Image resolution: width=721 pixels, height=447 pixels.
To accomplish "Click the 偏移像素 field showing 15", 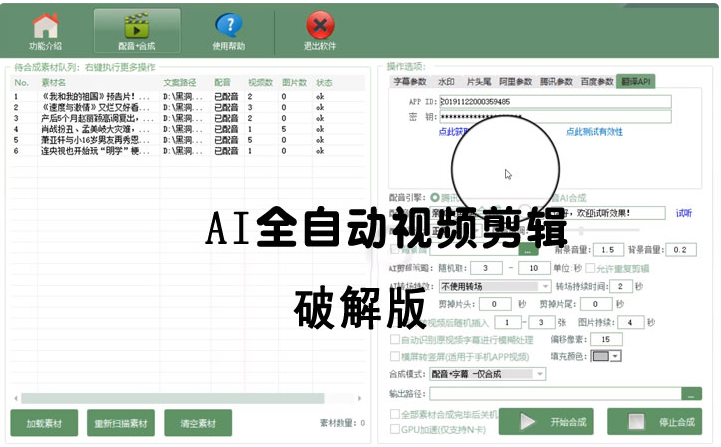I will click(606, 339).
